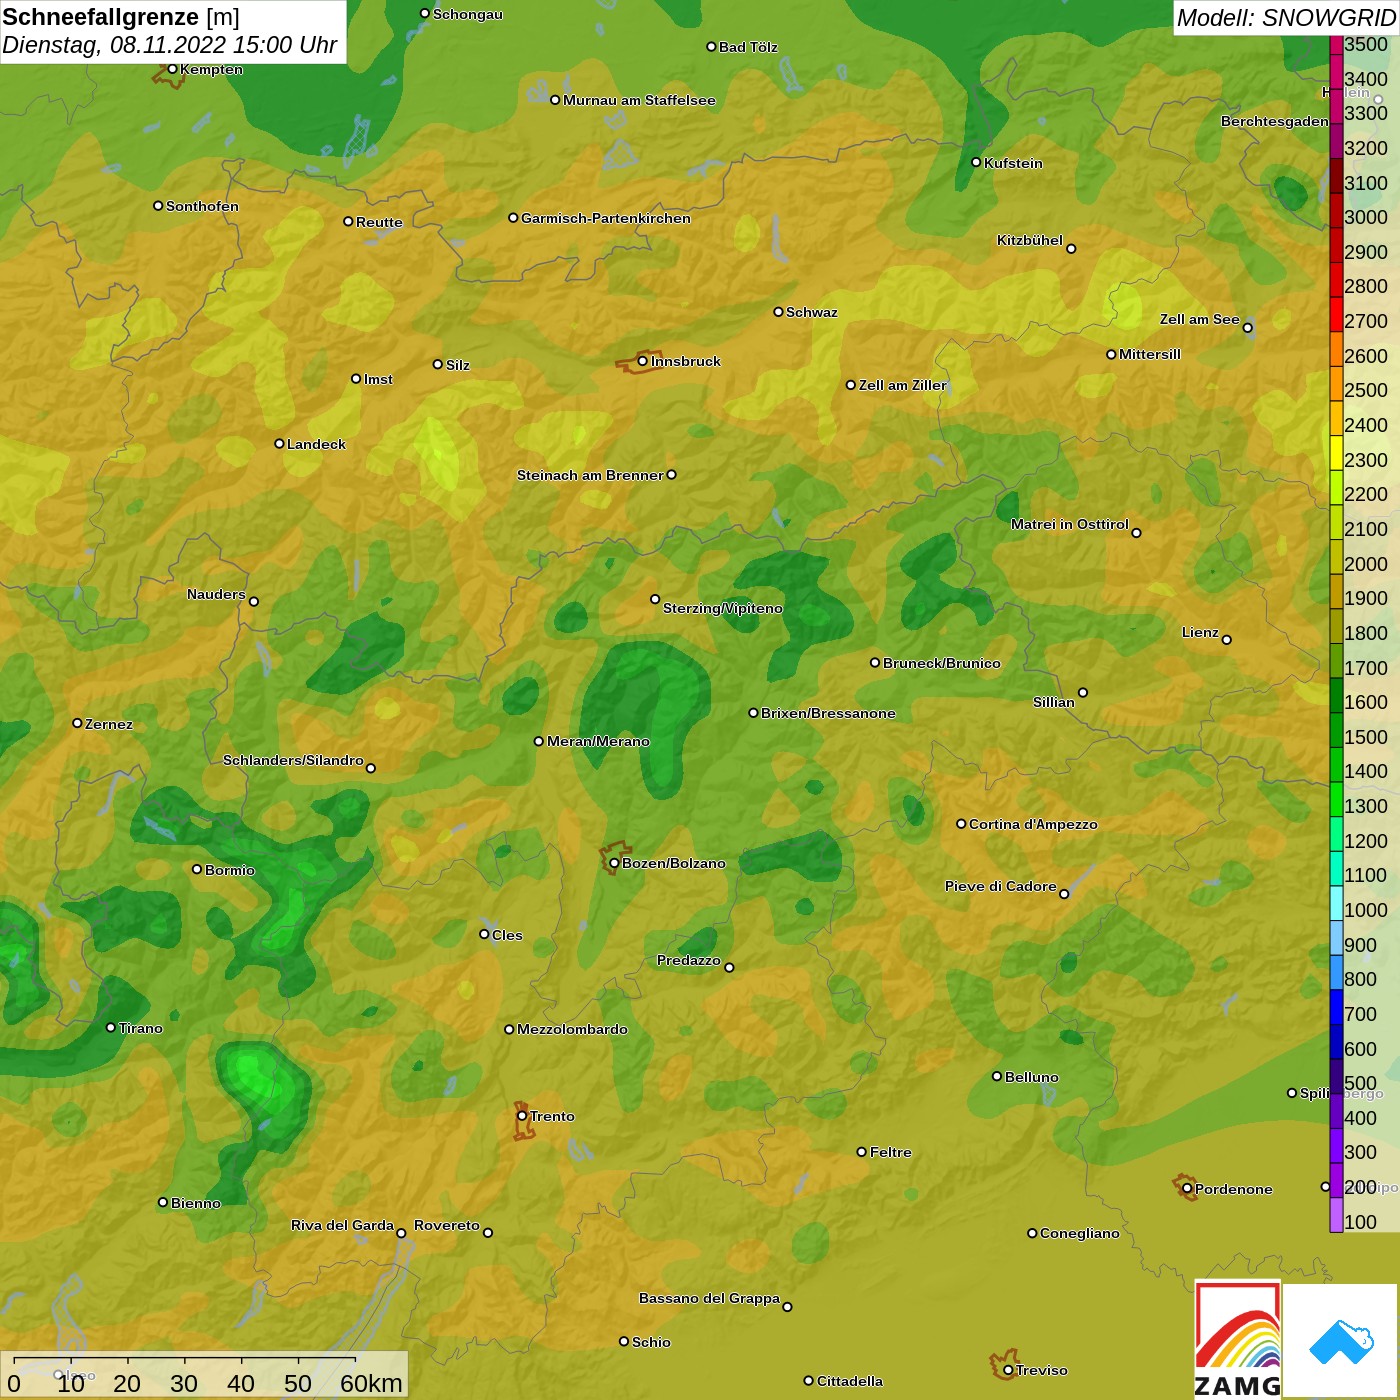The image size is (1400, 1400).
Task: Click the Innsbruck city marker
Action: click(643, 361)
